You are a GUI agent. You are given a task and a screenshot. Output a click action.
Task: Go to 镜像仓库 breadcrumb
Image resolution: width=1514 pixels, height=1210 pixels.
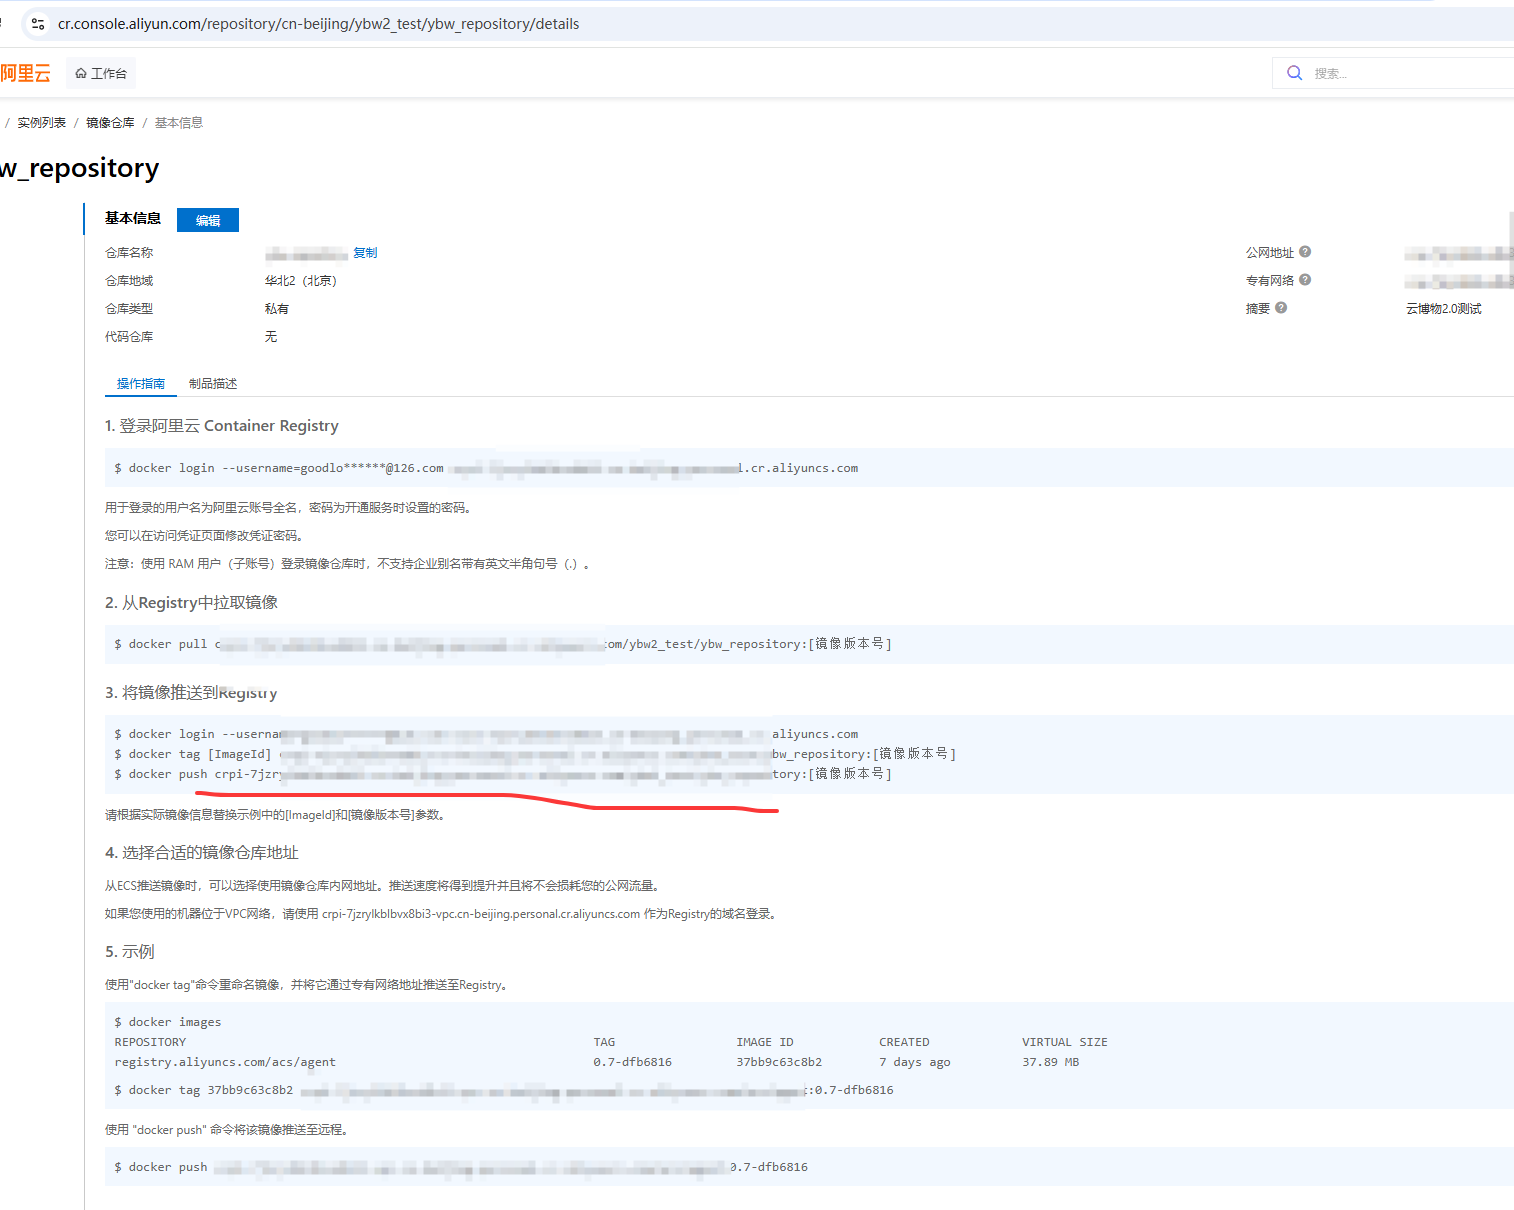(x=110, y=123)
